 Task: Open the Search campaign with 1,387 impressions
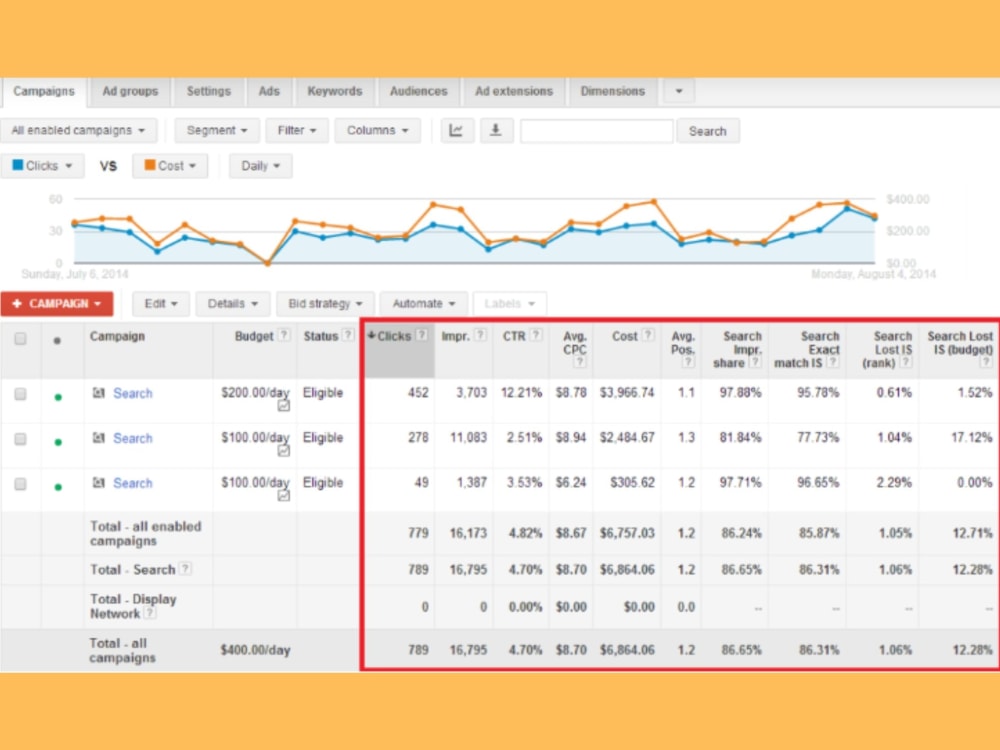click(x=133, y=483)
